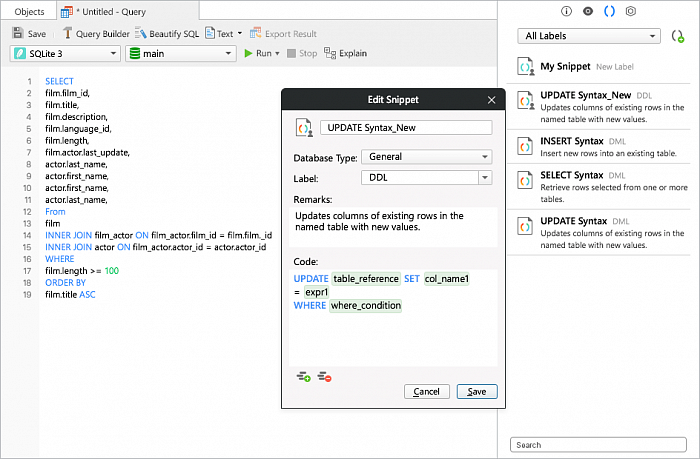
Task: Click the snippet icon in dialog
Action: coord(304,128)
